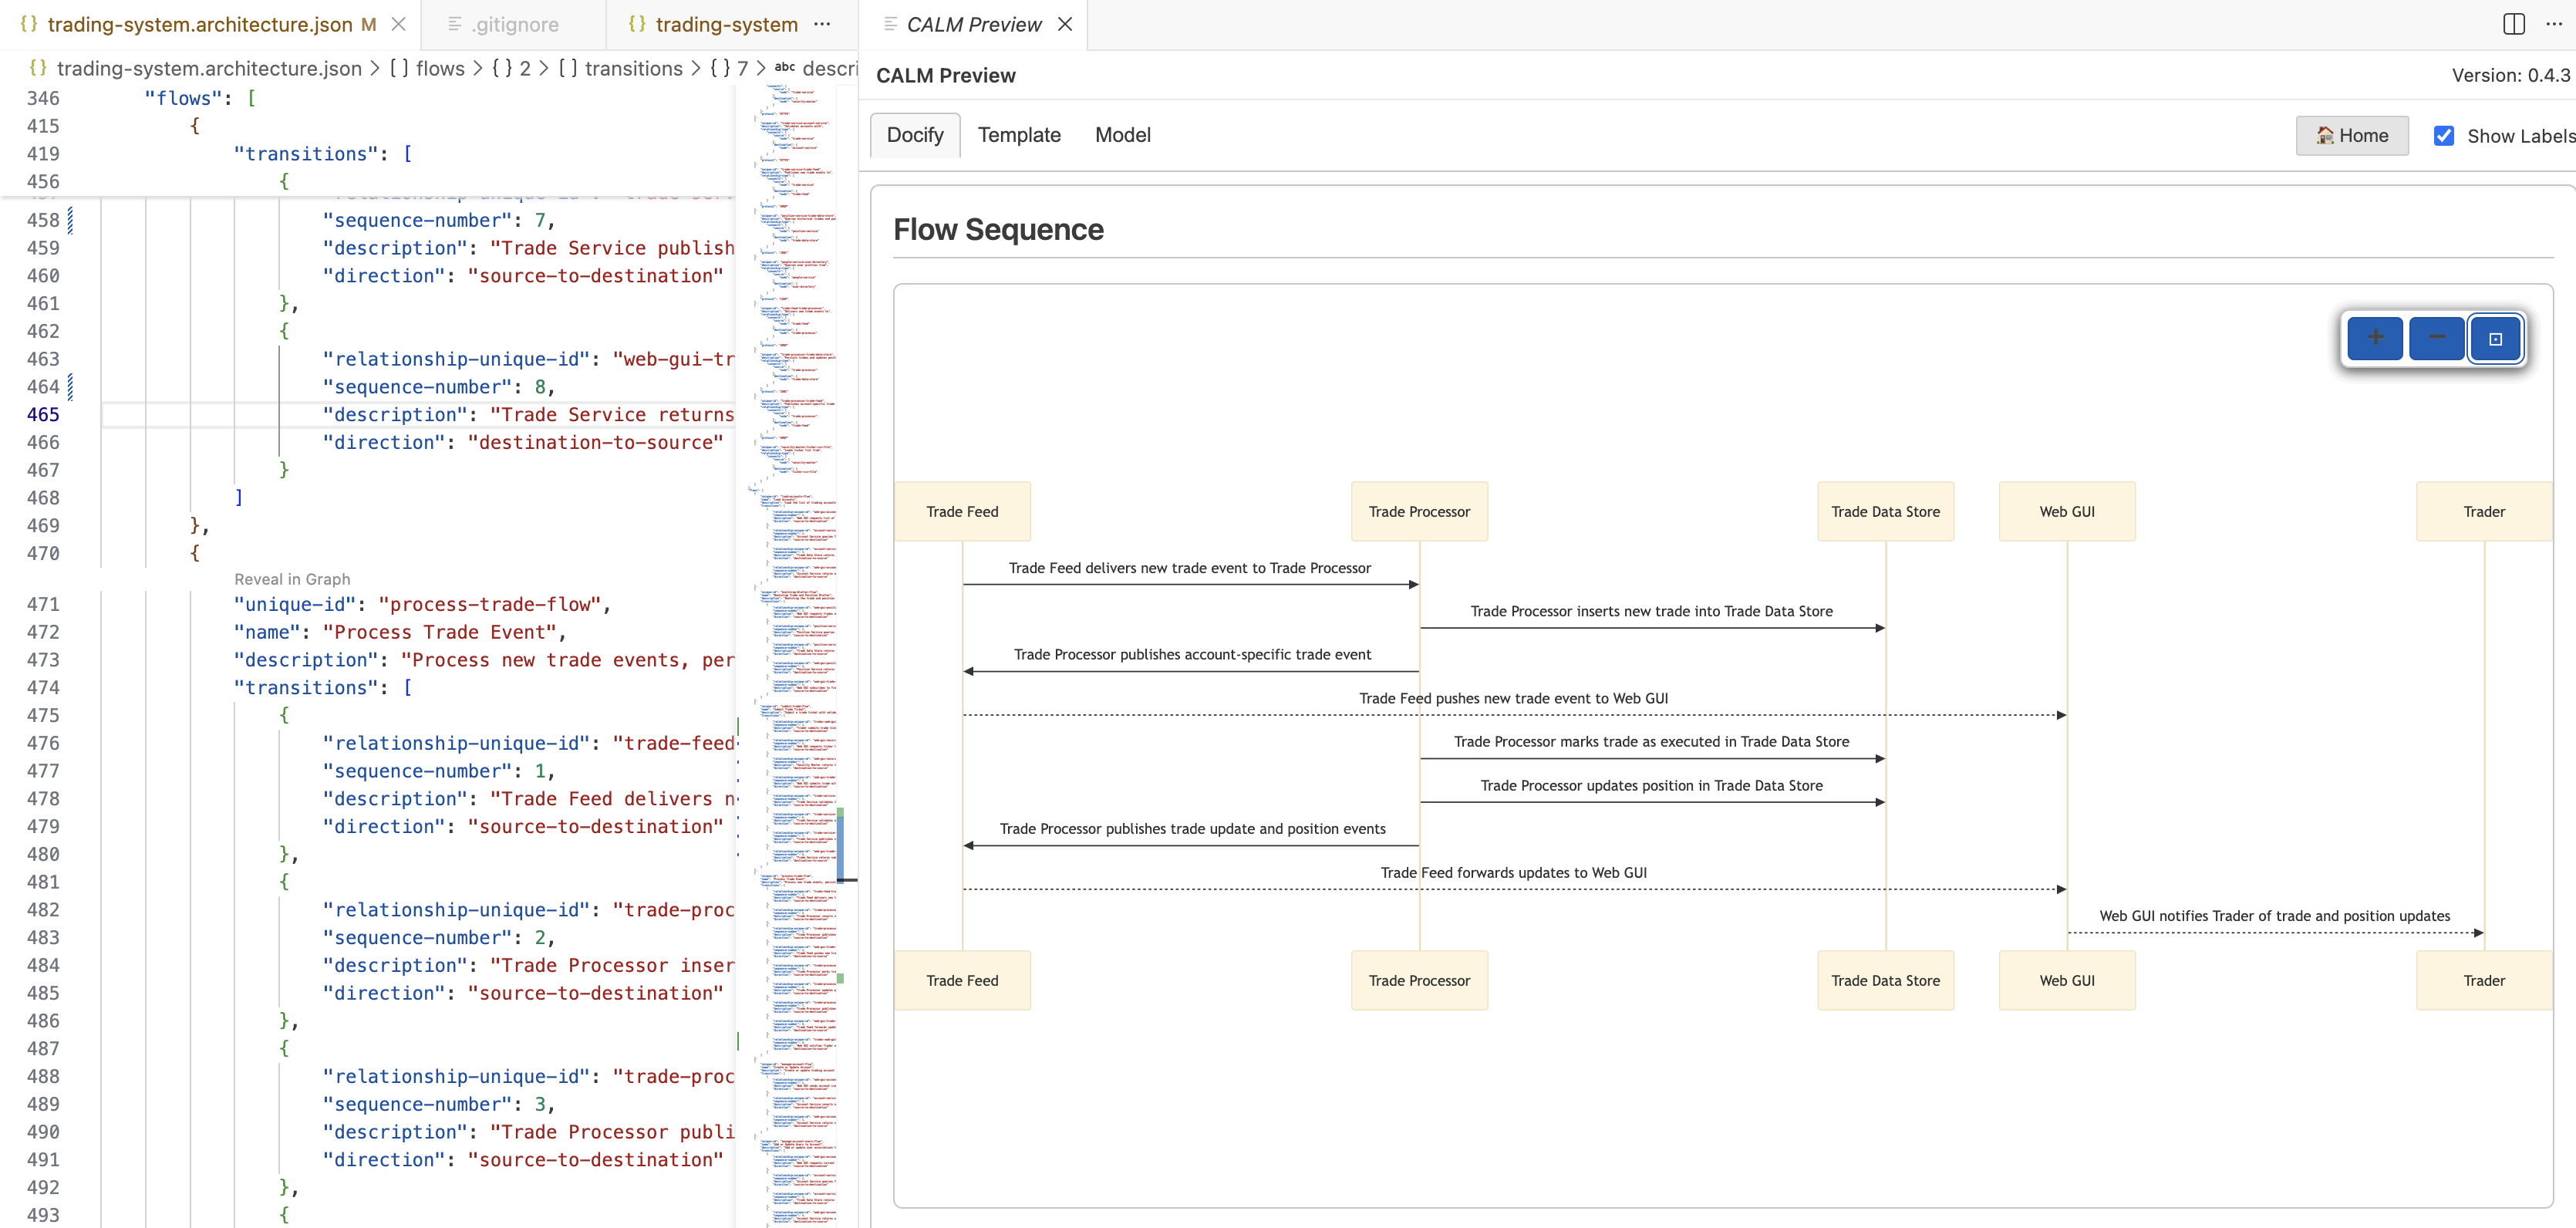The image size is (2576, 1228).
Task: Click the JSON icon on the trading-system.architecture.json tab
Action: [30, 24]
